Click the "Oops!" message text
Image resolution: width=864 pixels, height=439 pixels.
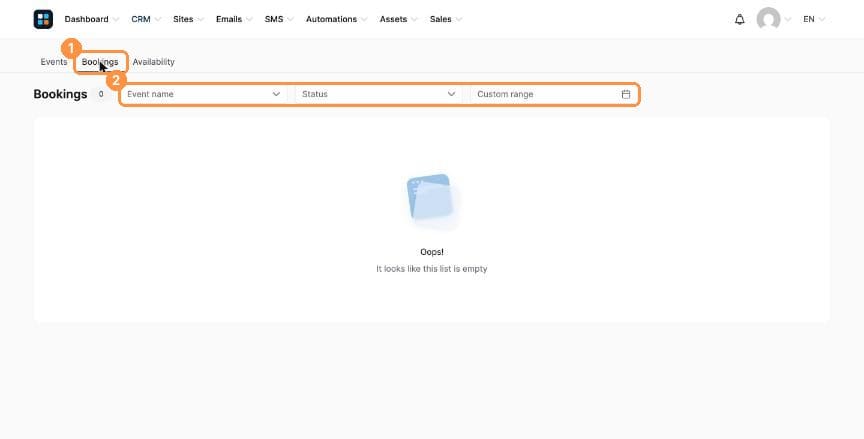click(431, 252)
